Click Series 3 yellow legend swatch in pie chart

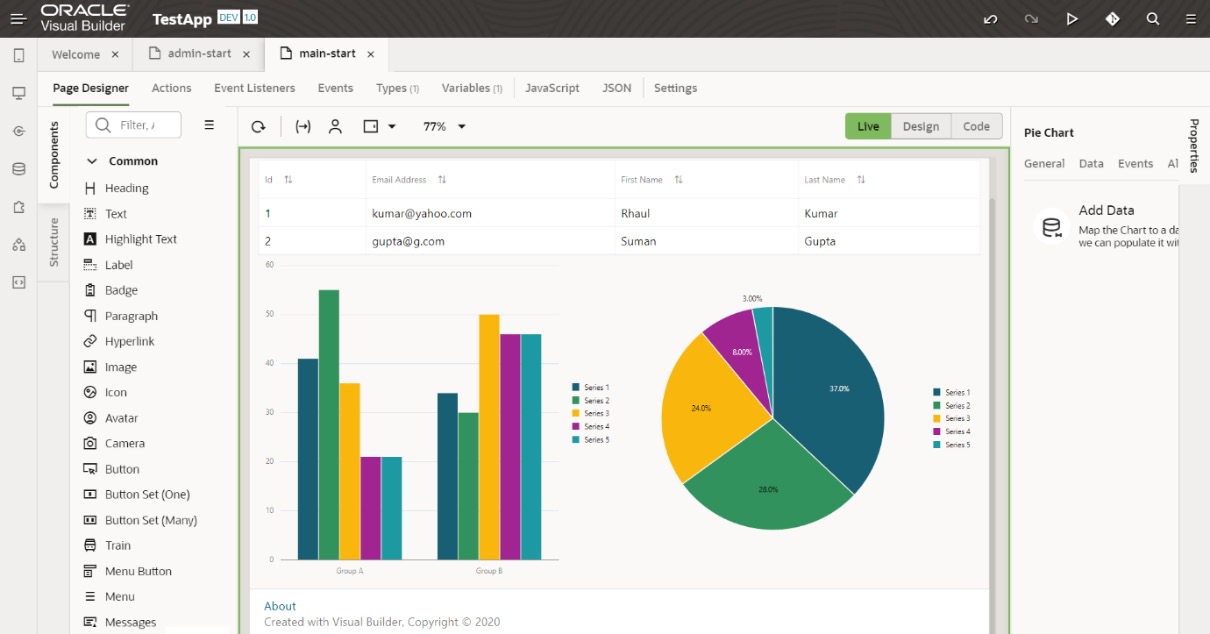937,419
